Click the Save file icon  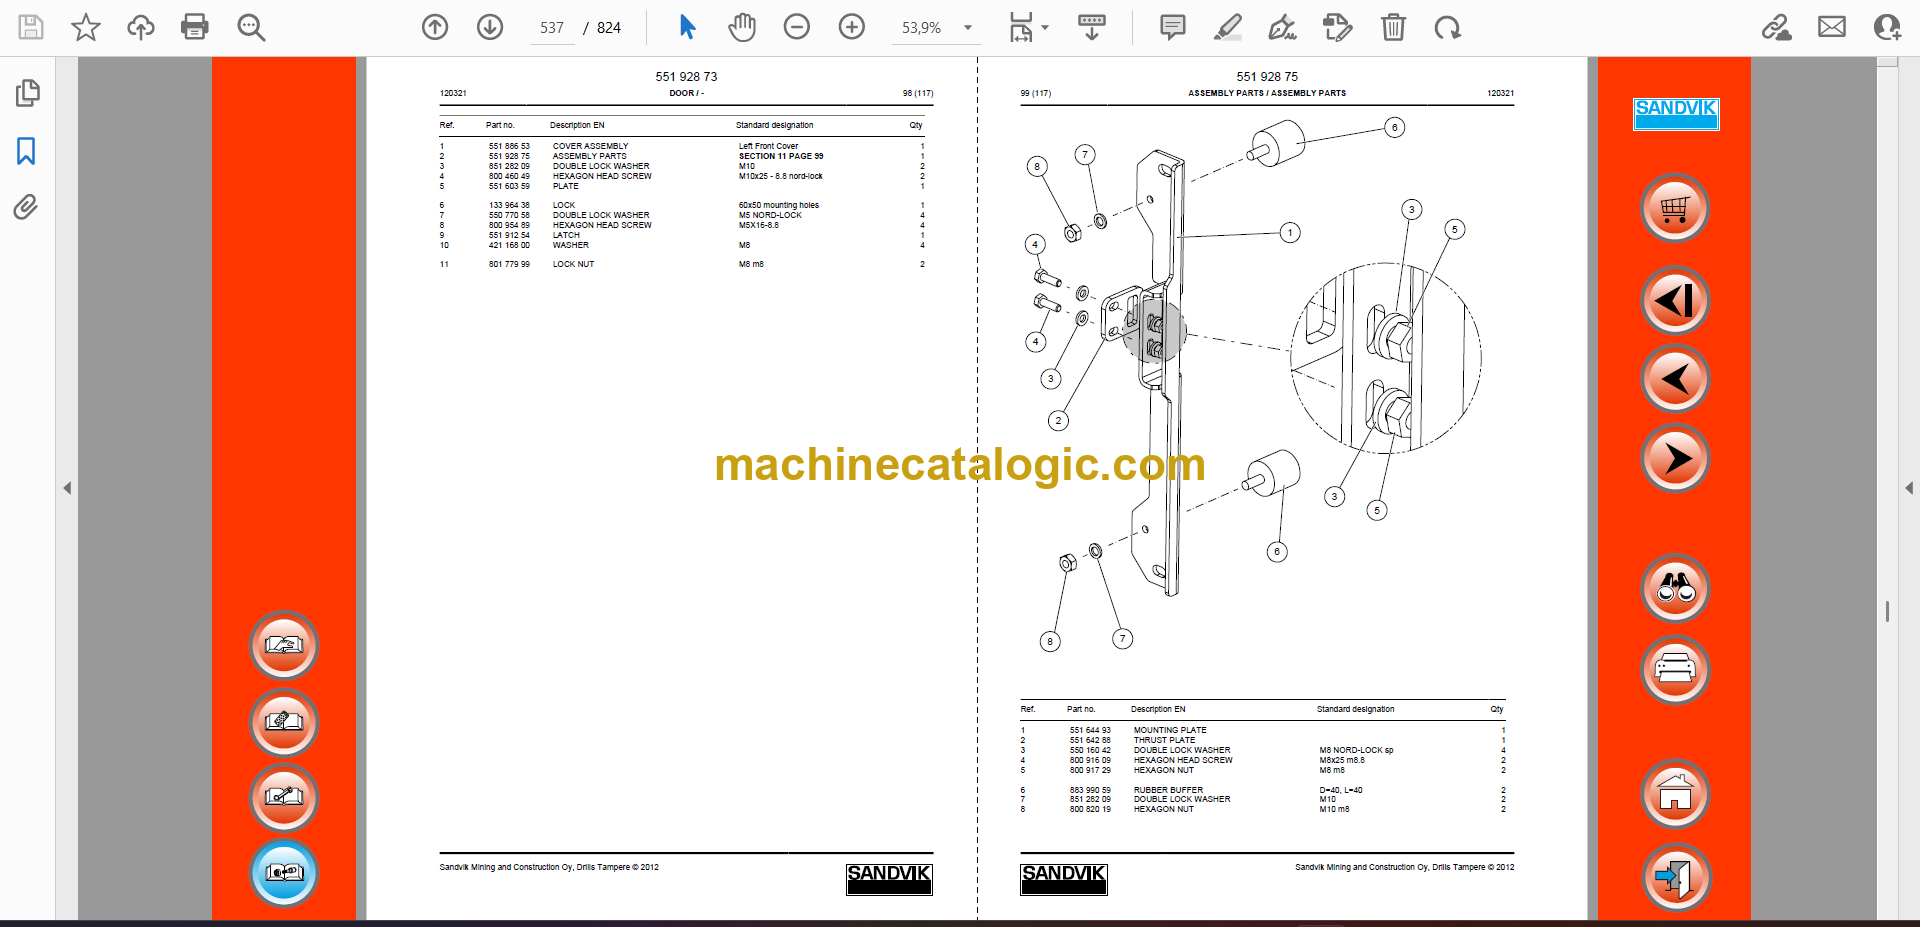pos(31,27)
